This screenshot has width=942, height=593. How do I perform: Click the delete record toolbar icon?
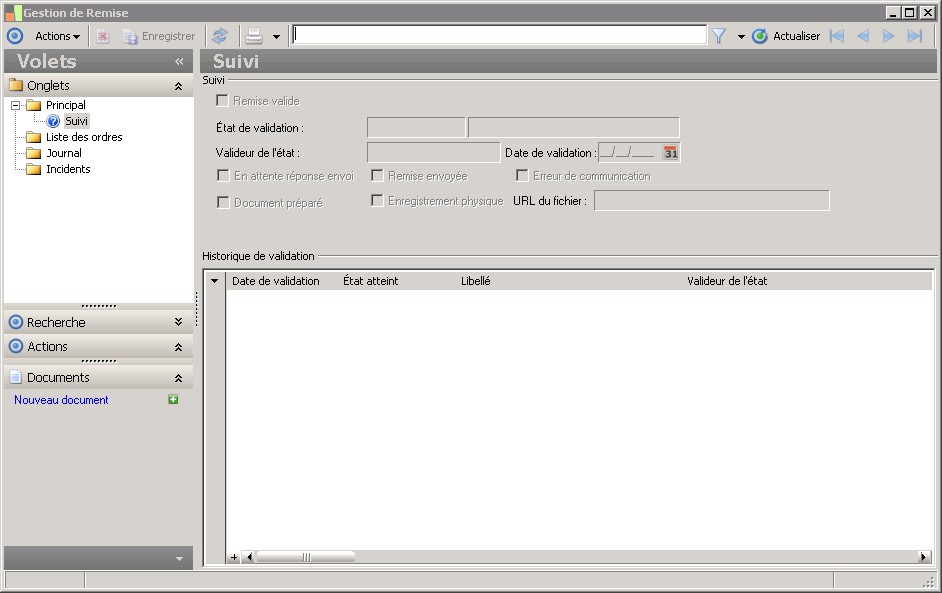(x=103, y=36)
